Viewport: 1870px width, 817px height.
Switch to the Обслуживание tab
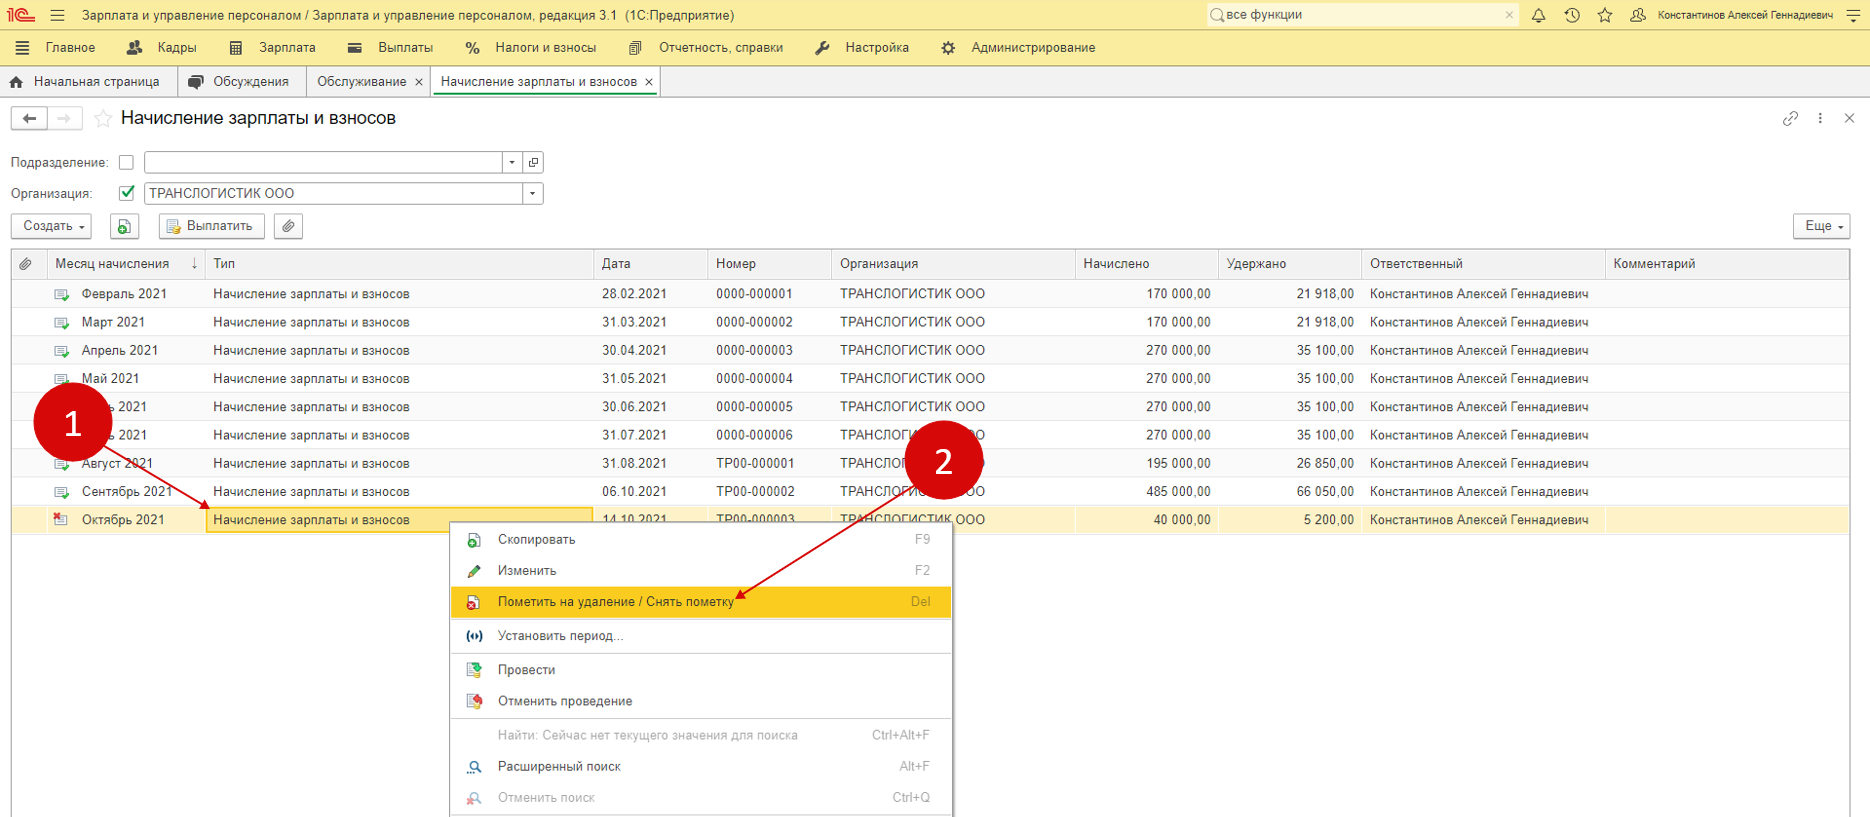361,82
